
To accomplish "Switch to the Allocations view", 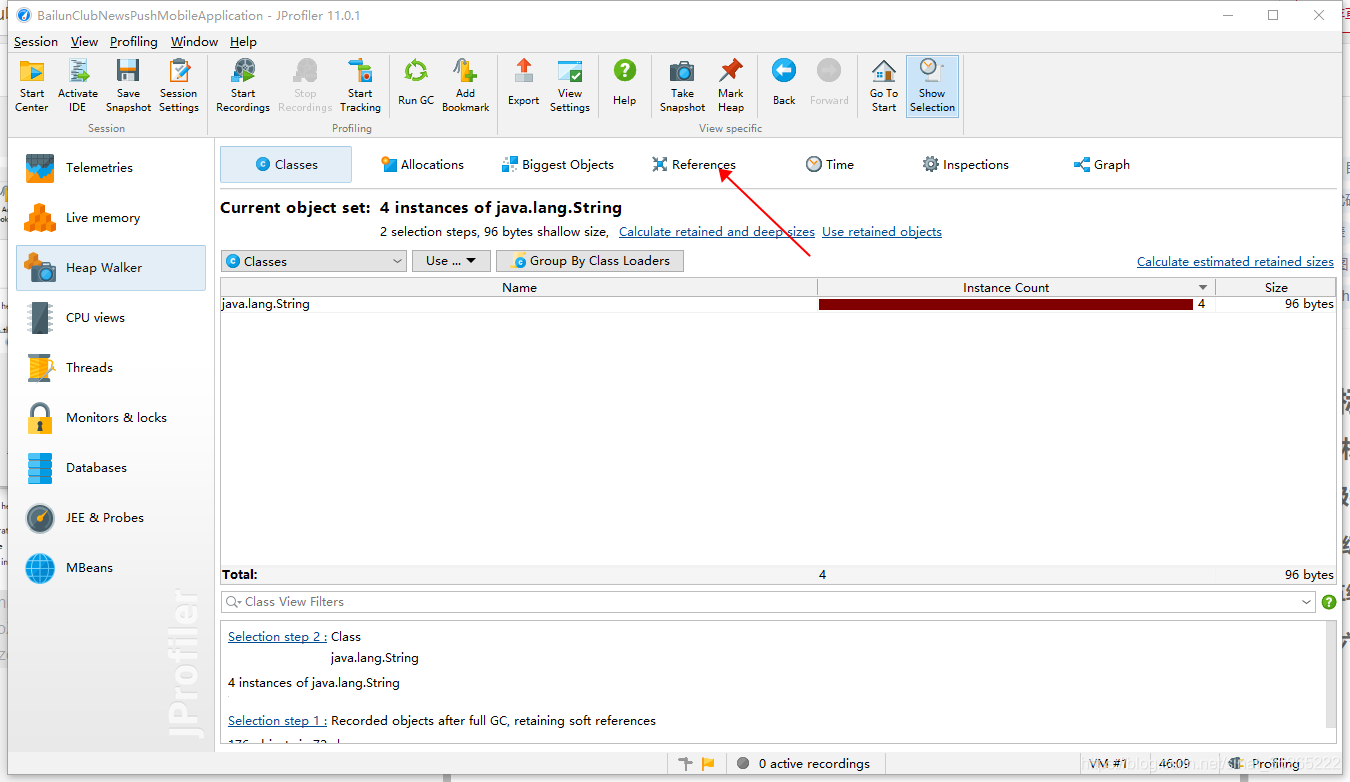I will pyautogui.click(x=422, y=165).
